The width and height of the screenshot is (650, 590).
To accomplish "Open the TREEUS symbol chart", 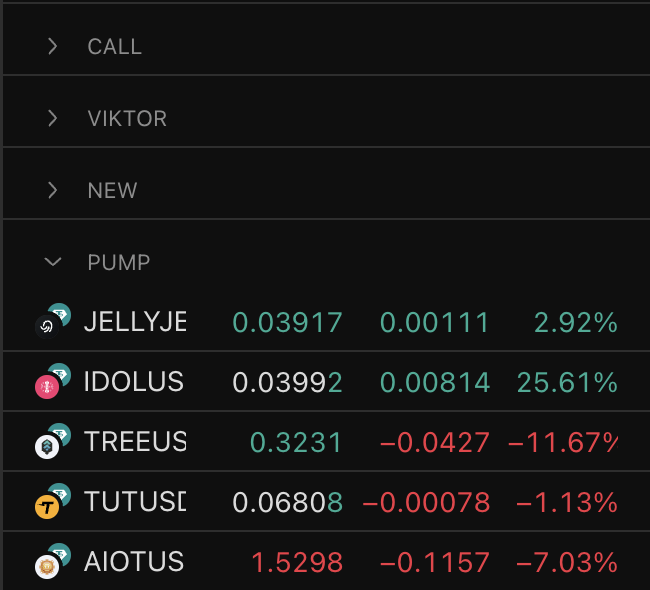I will pyautogui.click(x=135, y=442).
